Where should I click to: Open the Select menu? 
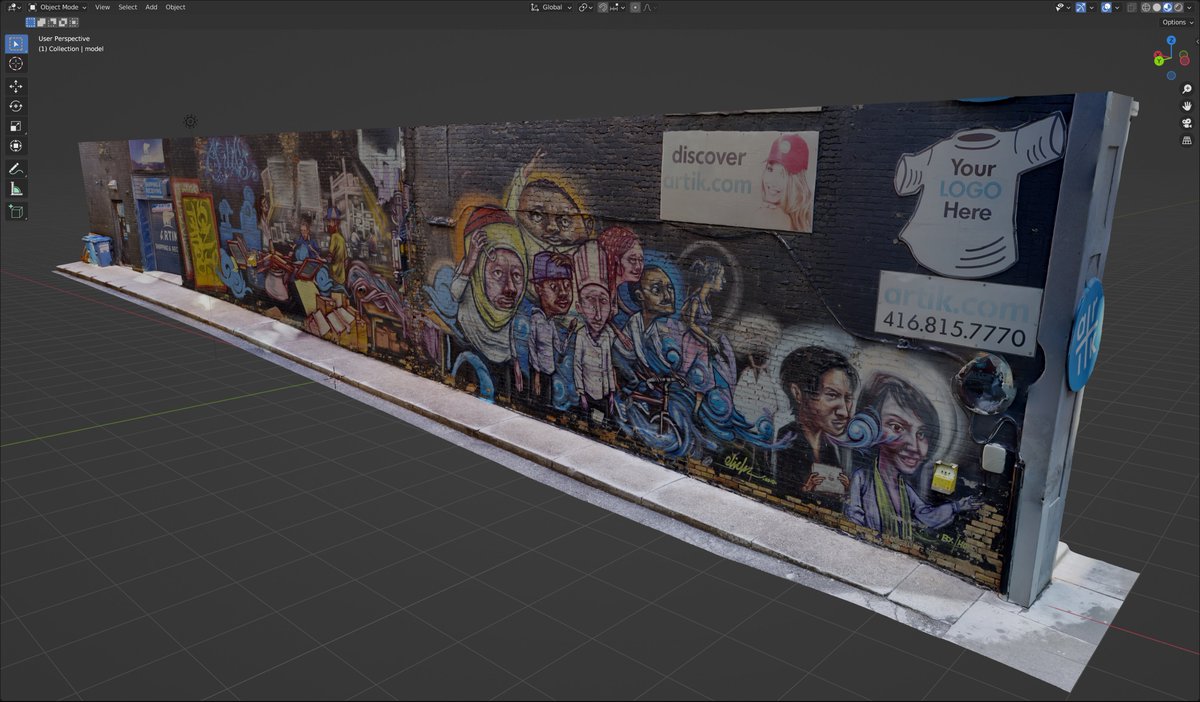(128, 7)
